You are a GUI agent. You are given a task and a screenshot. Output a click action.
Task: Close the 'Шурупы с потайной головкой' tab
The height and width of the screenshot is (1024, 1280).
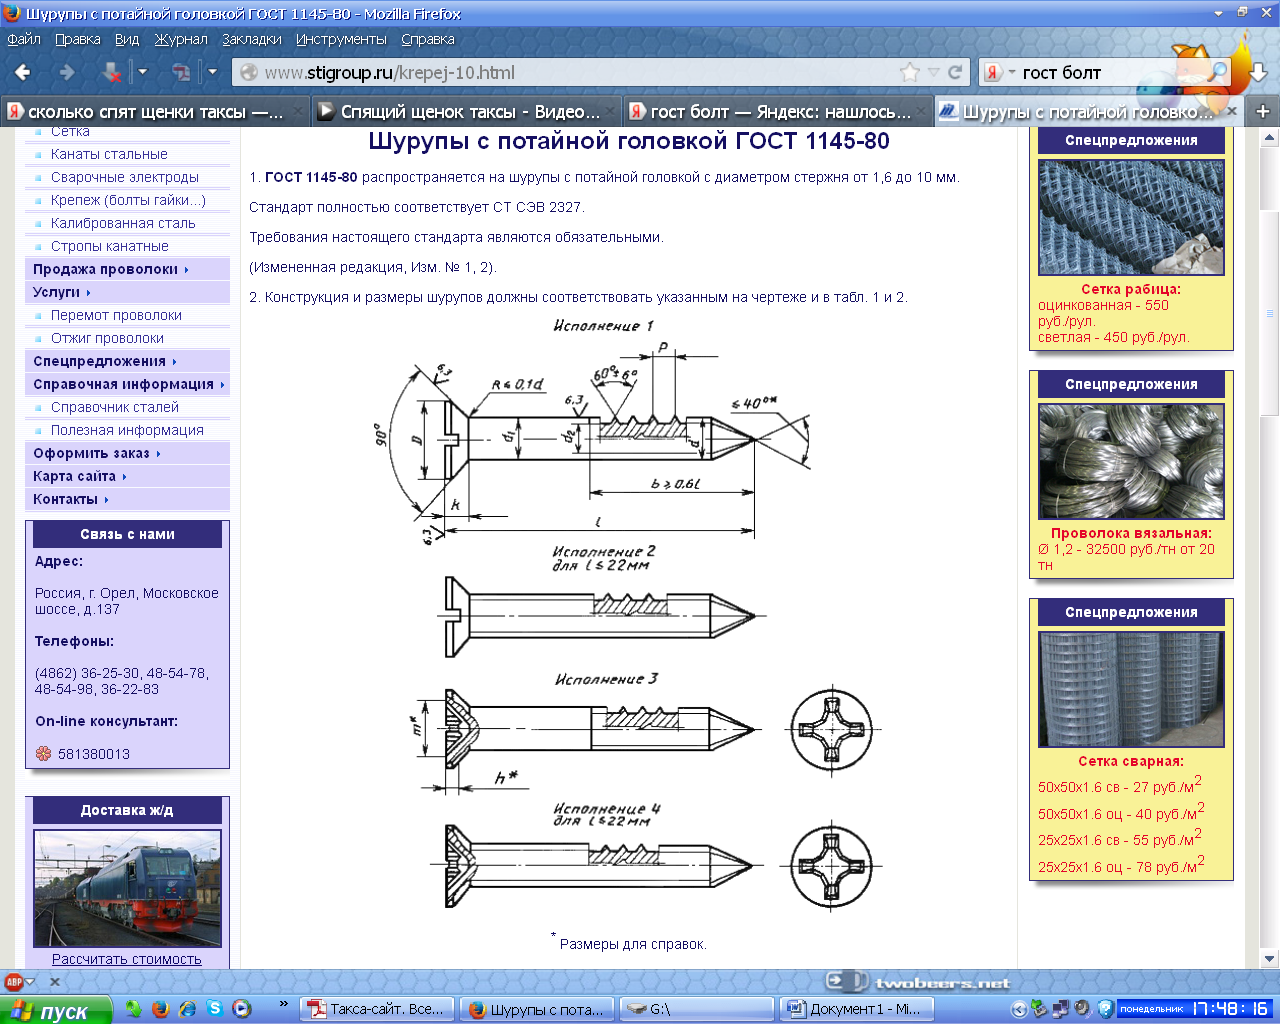point(1232,111)
